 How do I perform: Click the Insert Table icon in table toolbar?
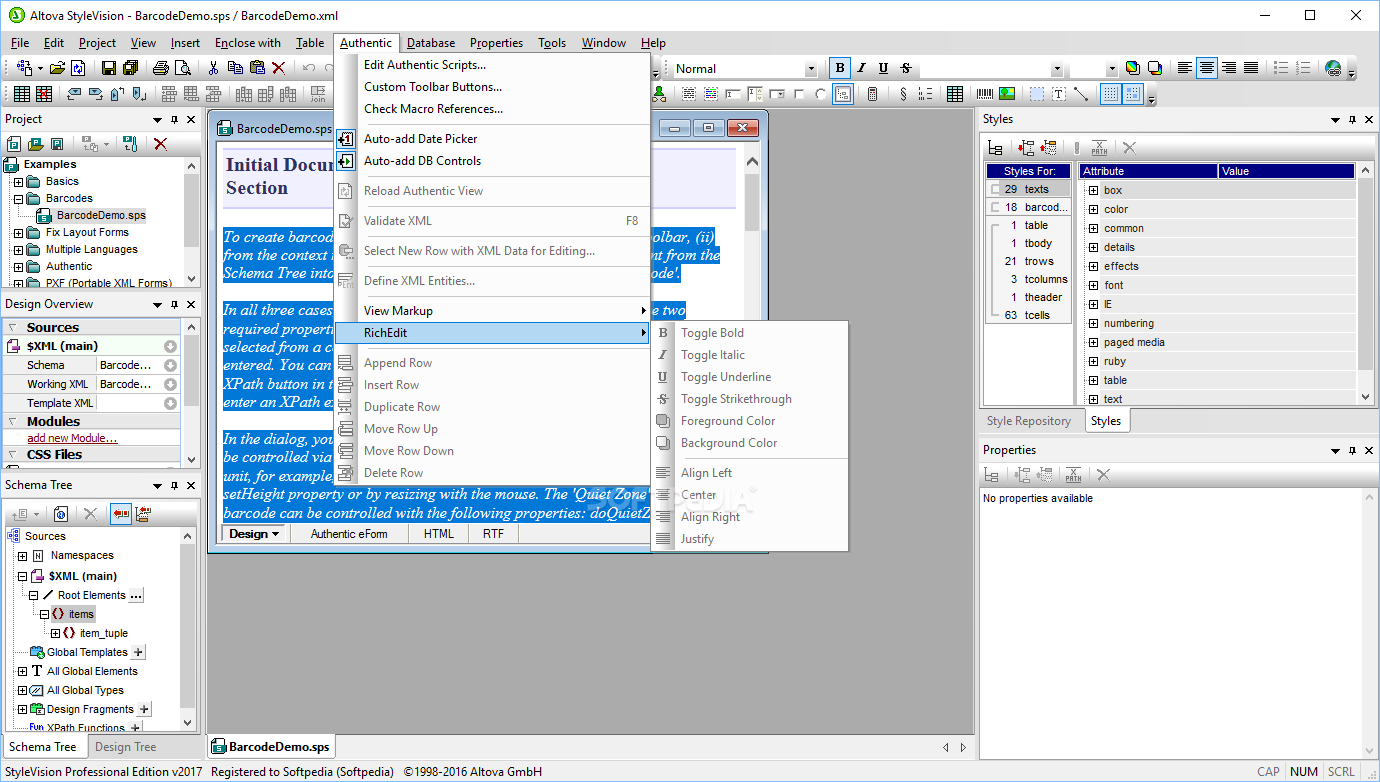(22, 94)
